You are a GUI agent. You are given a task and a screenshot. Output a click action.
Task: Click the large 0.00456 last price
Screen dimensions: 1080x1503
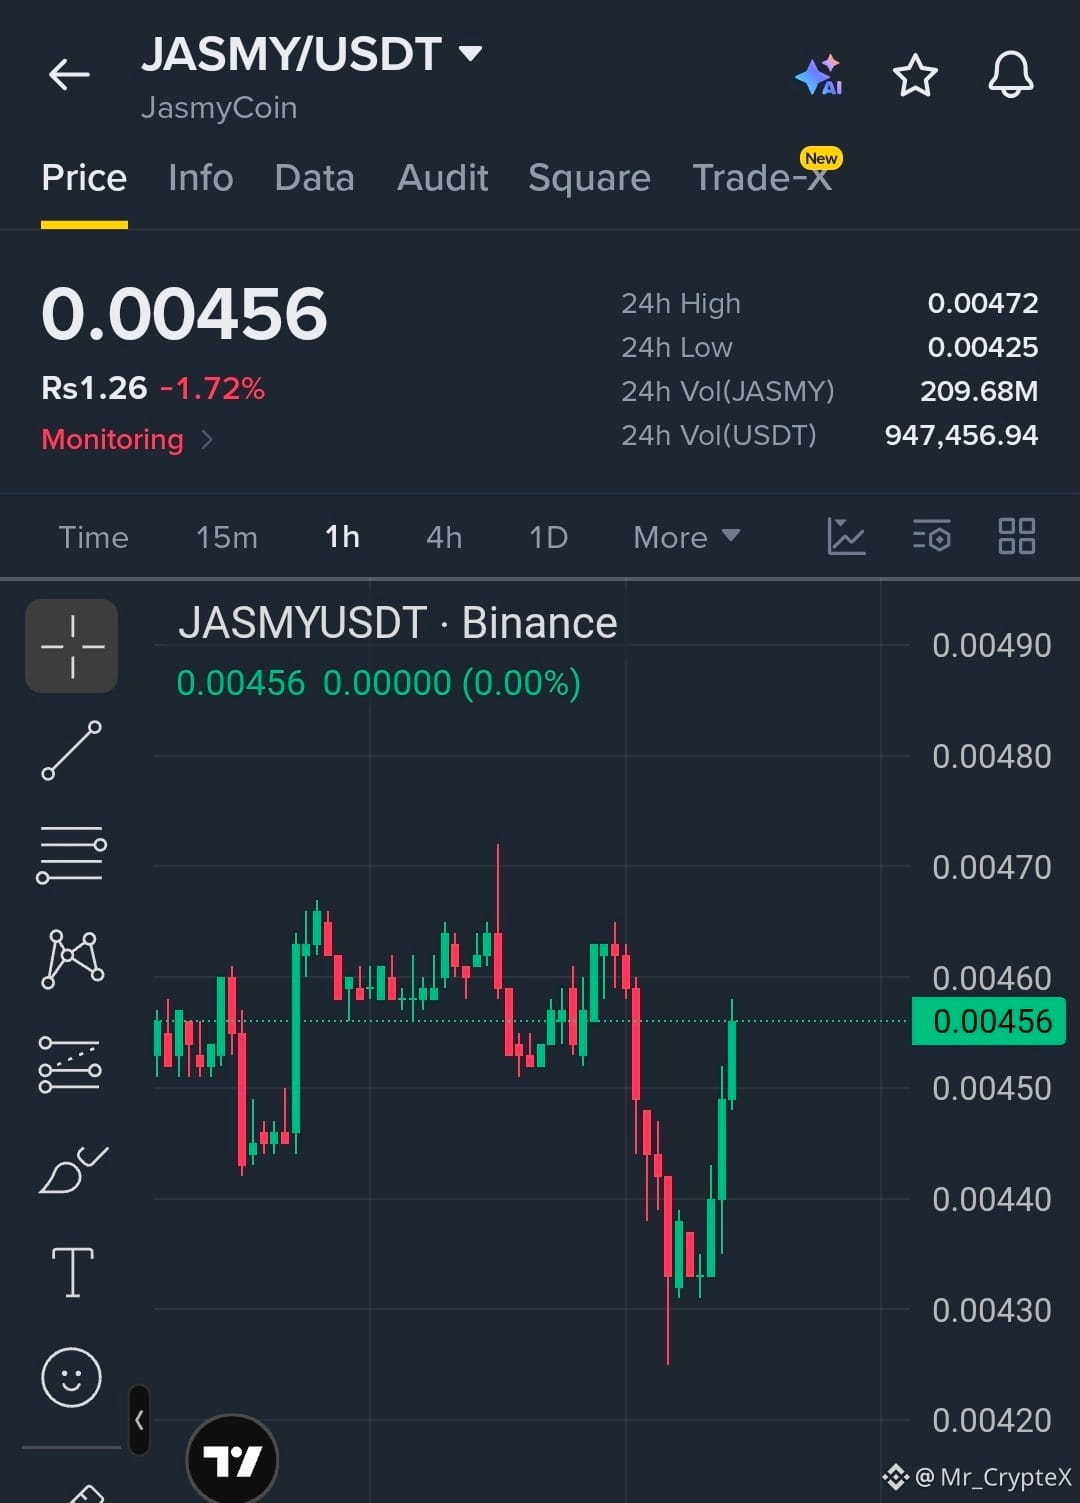tap(184, 314)
